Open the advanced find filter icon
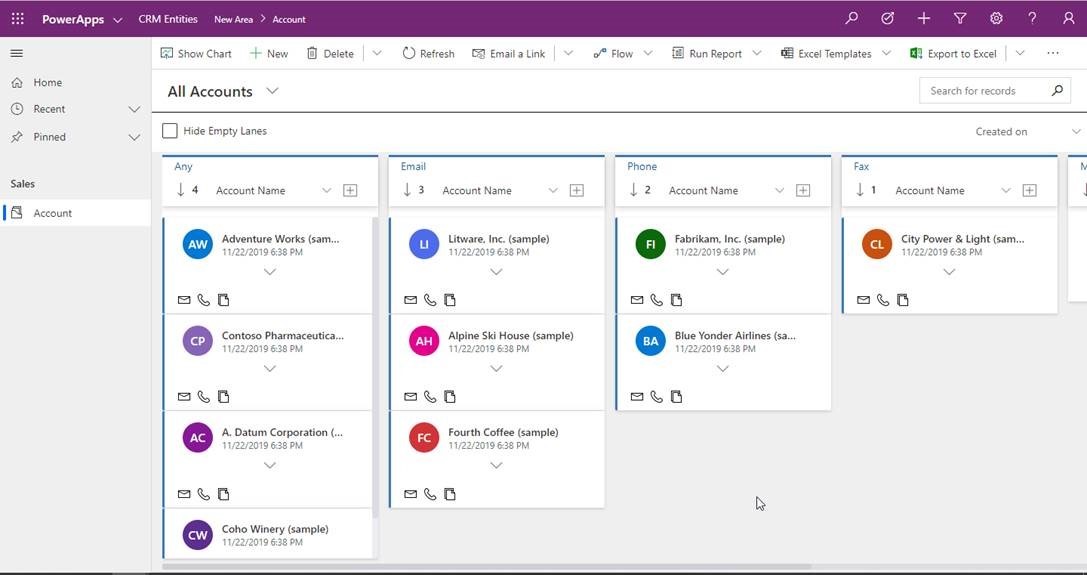This screenshot has height=575, width=1087. coord(960,19)
